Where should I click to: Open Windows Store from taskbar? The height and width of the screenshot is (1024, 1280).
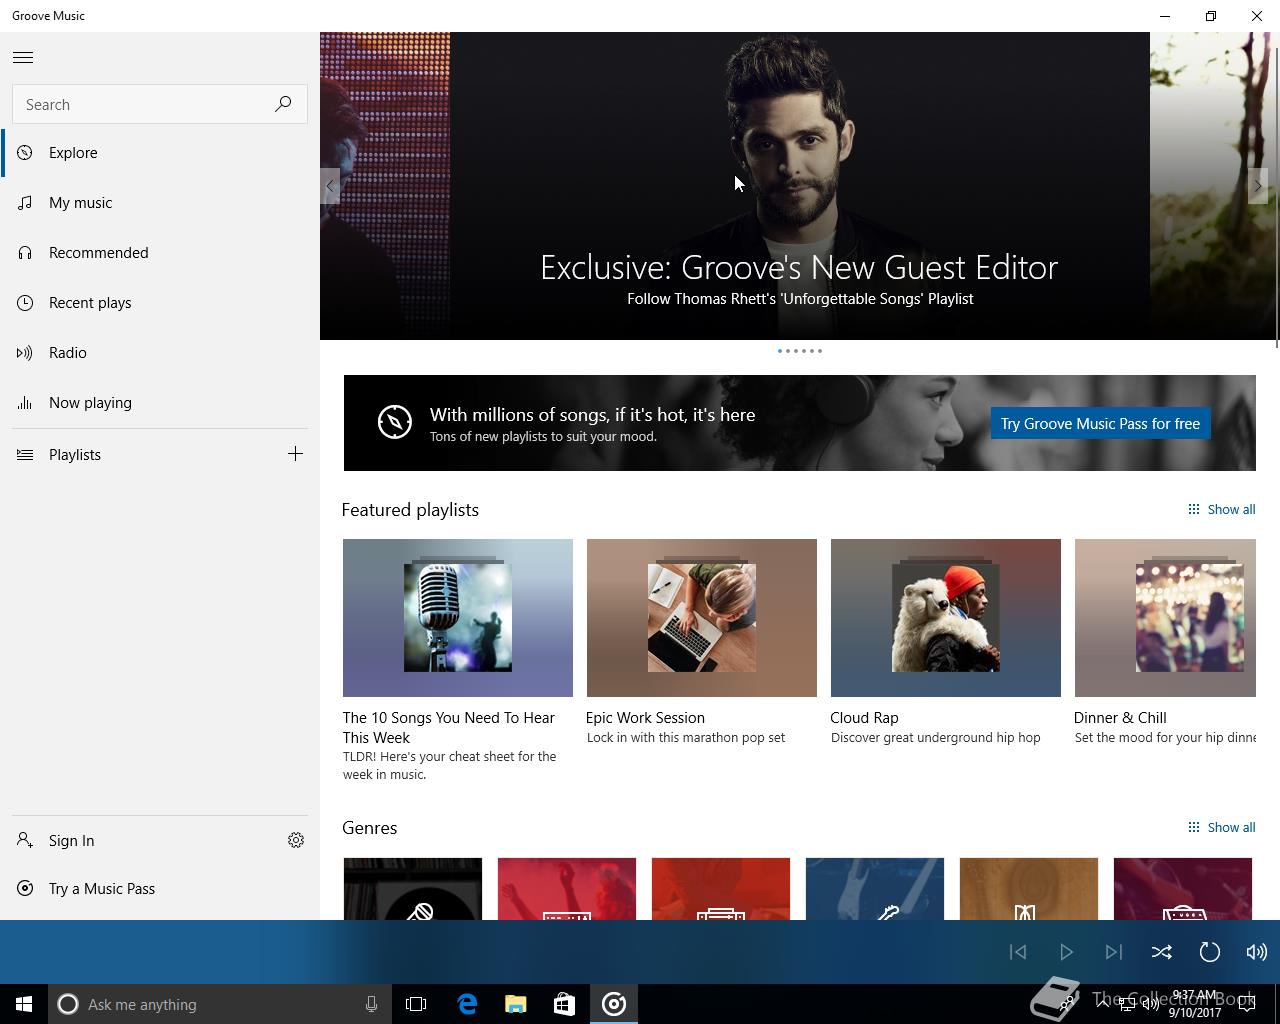coord(565,1004)
